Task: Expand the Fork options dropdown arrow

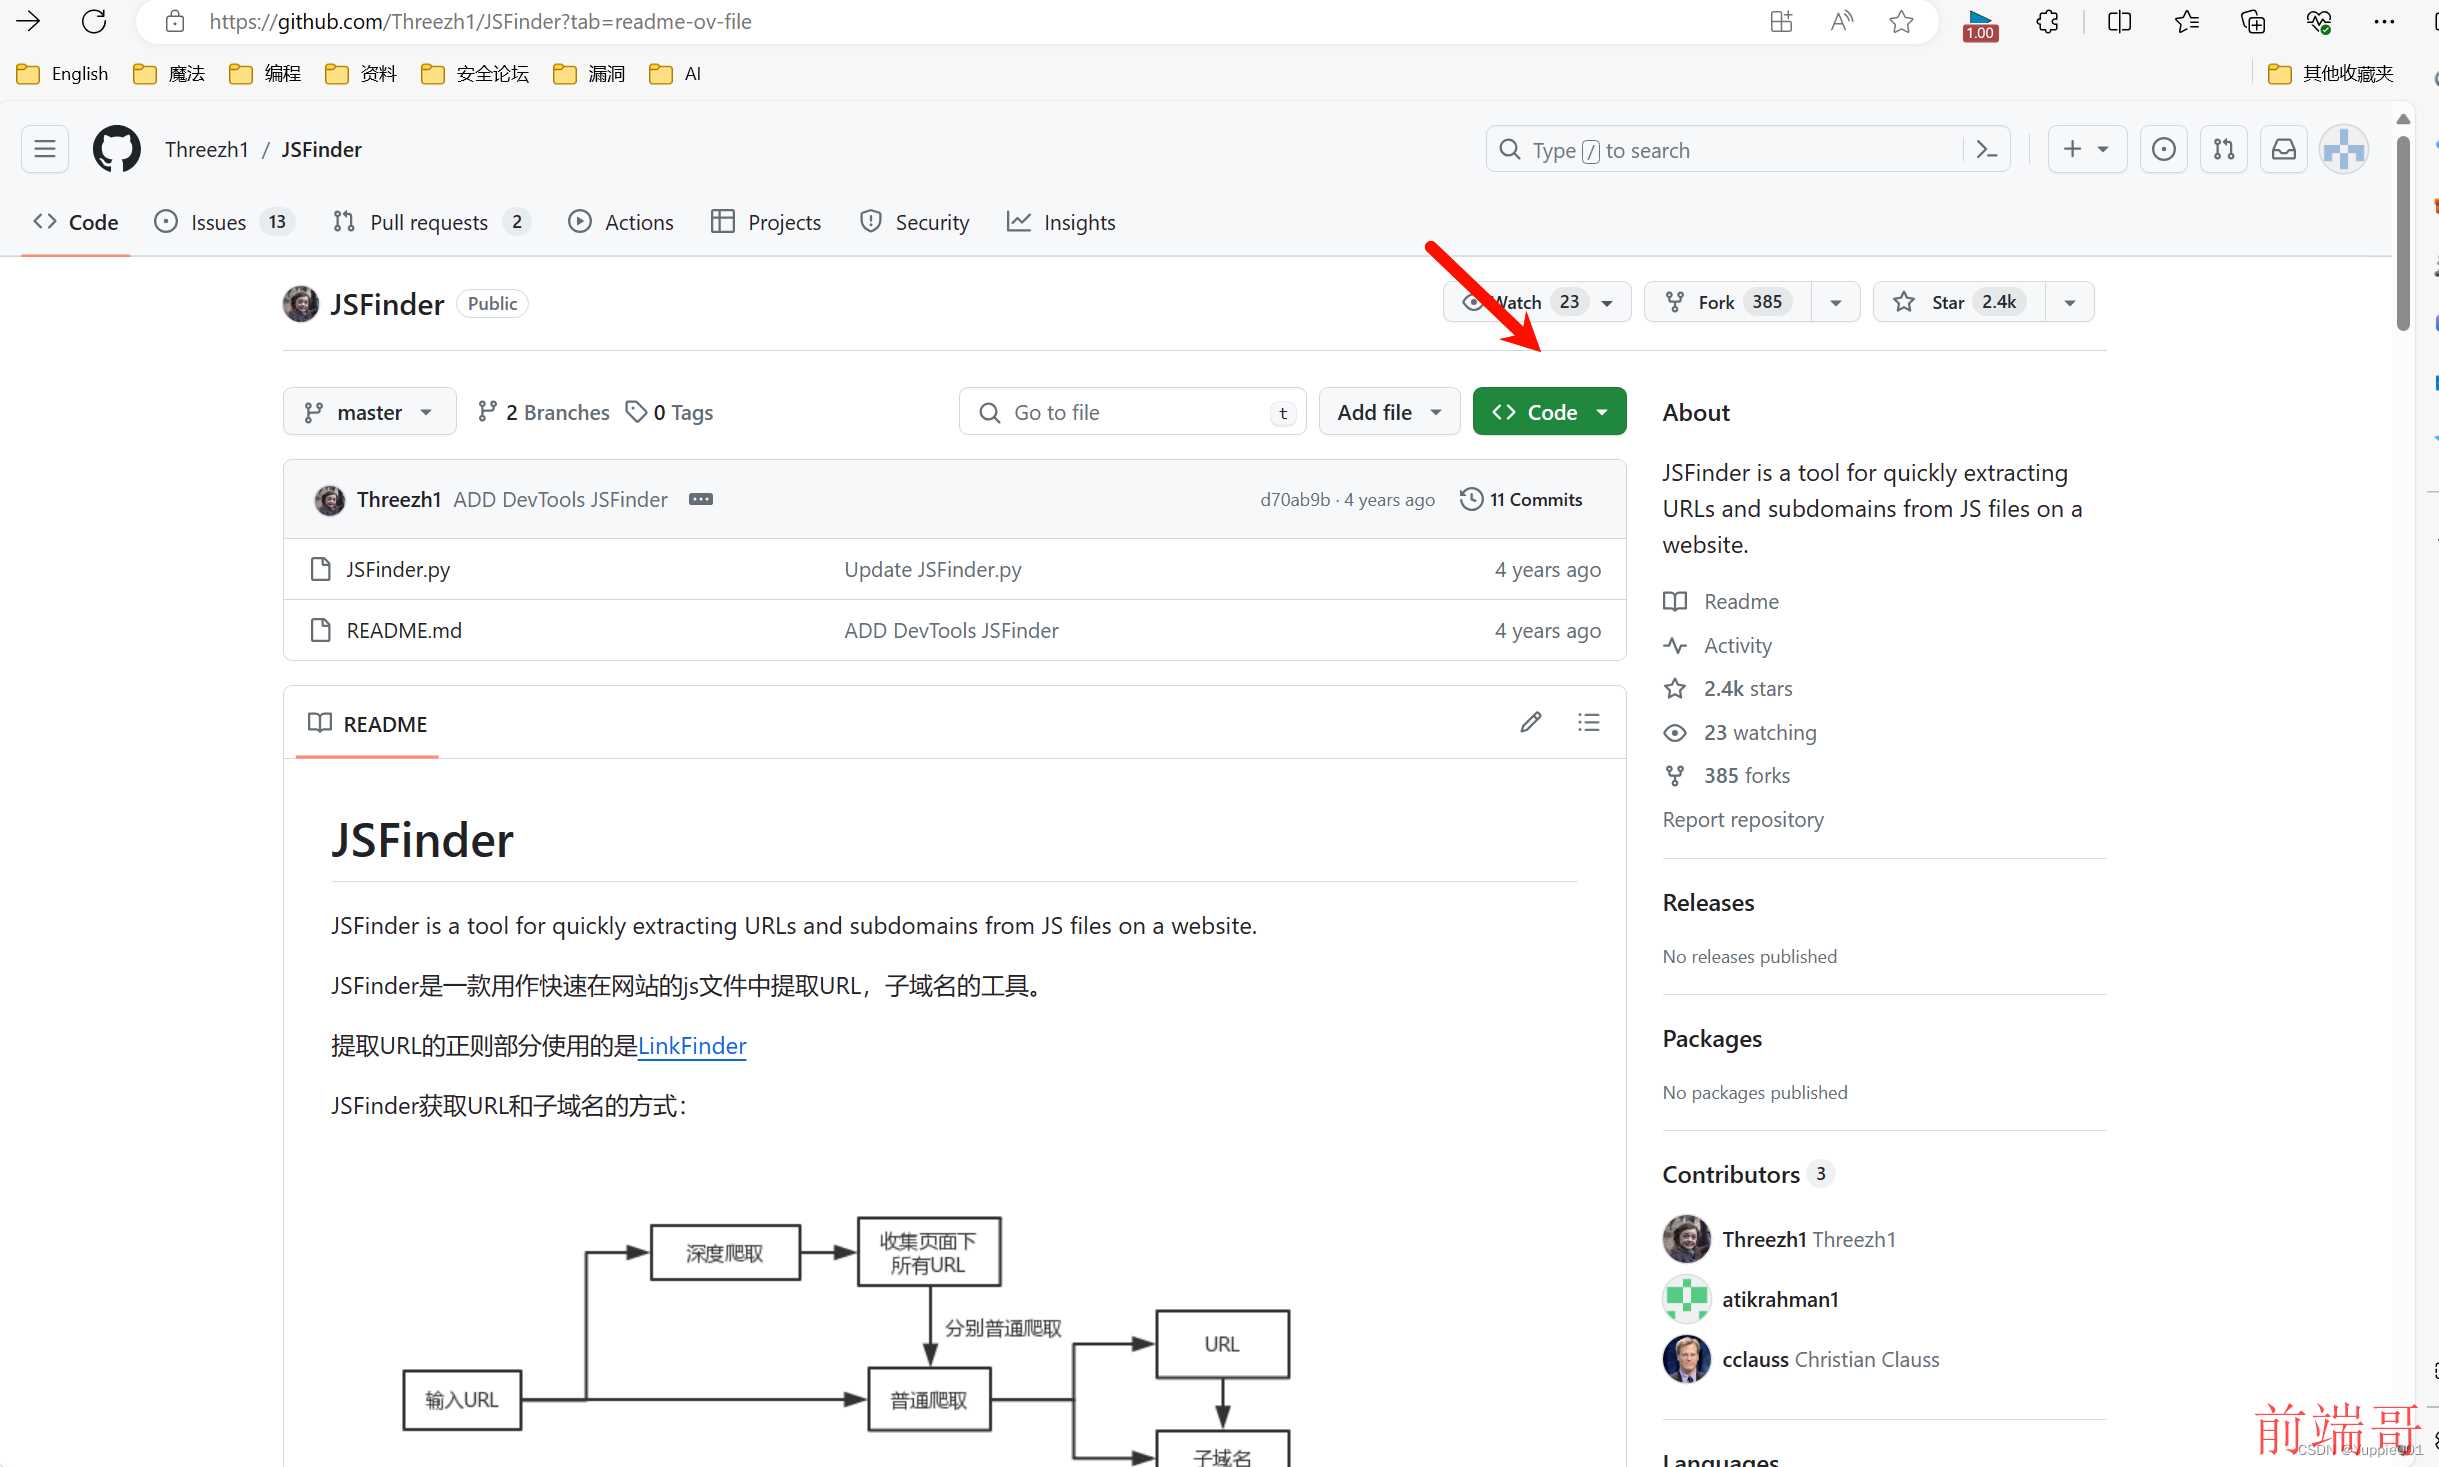Action: (x=1836, y=302)
